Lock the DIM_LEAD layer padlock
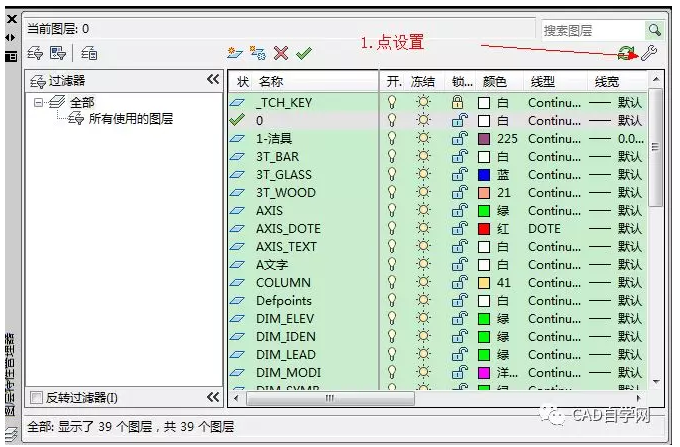The image size is (680, 447). pyautogui.click(x=459, y=354)
